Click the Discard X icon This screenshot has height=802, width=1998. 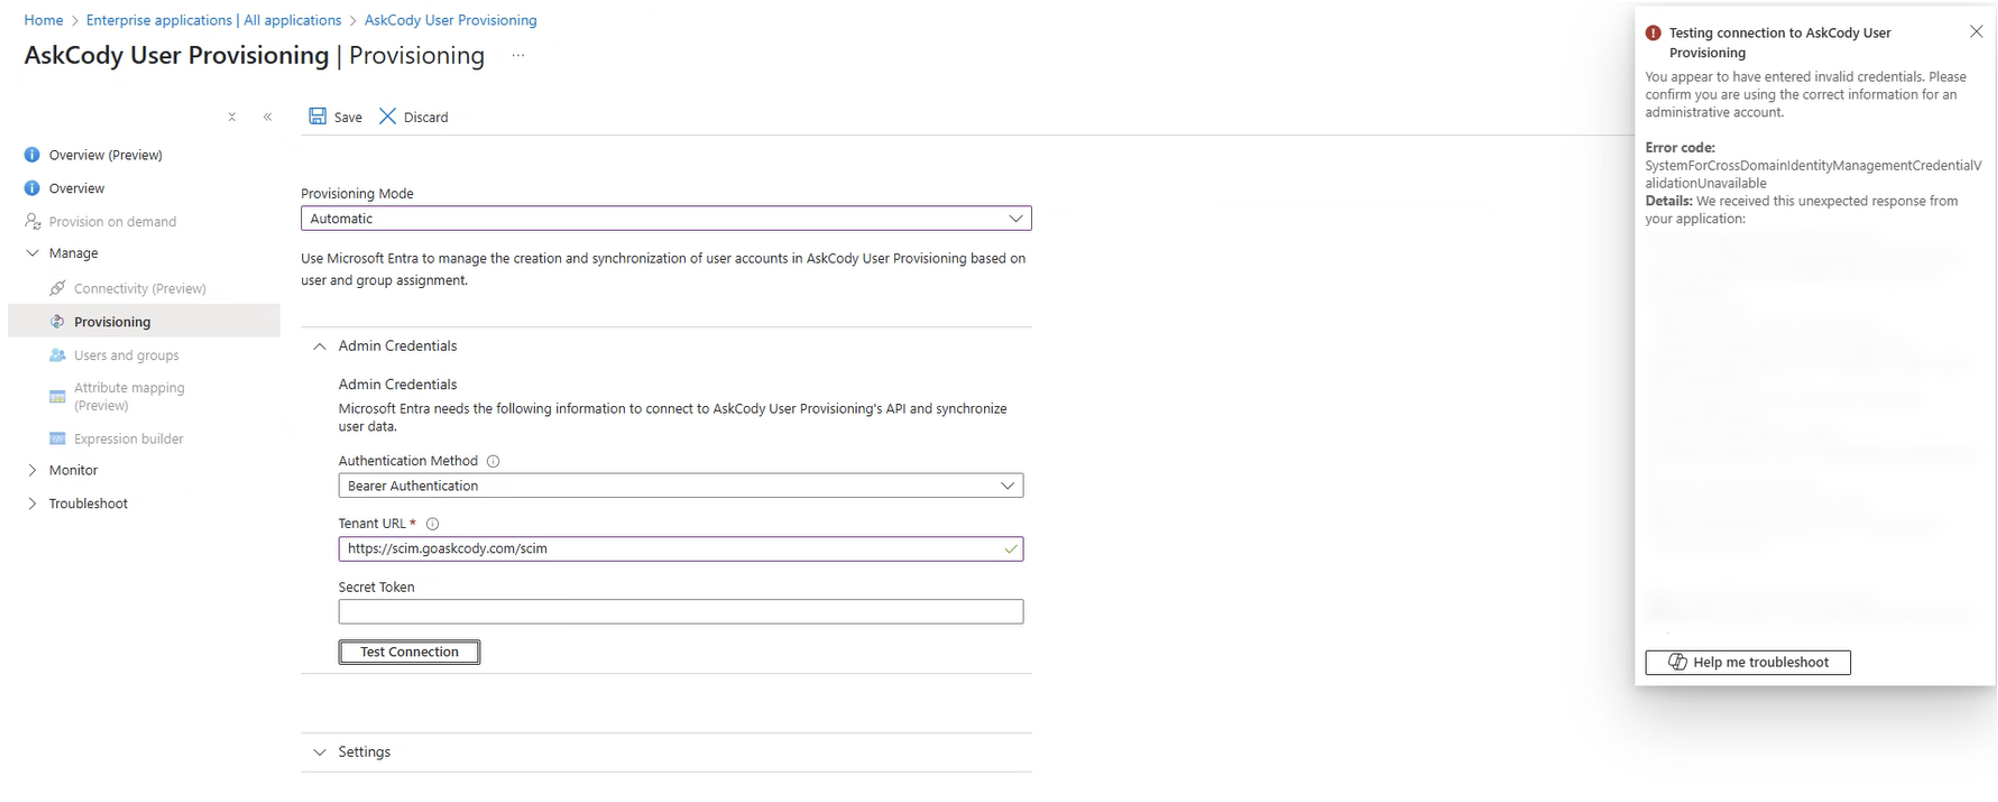pyautogui.click(x=387, y=116)
